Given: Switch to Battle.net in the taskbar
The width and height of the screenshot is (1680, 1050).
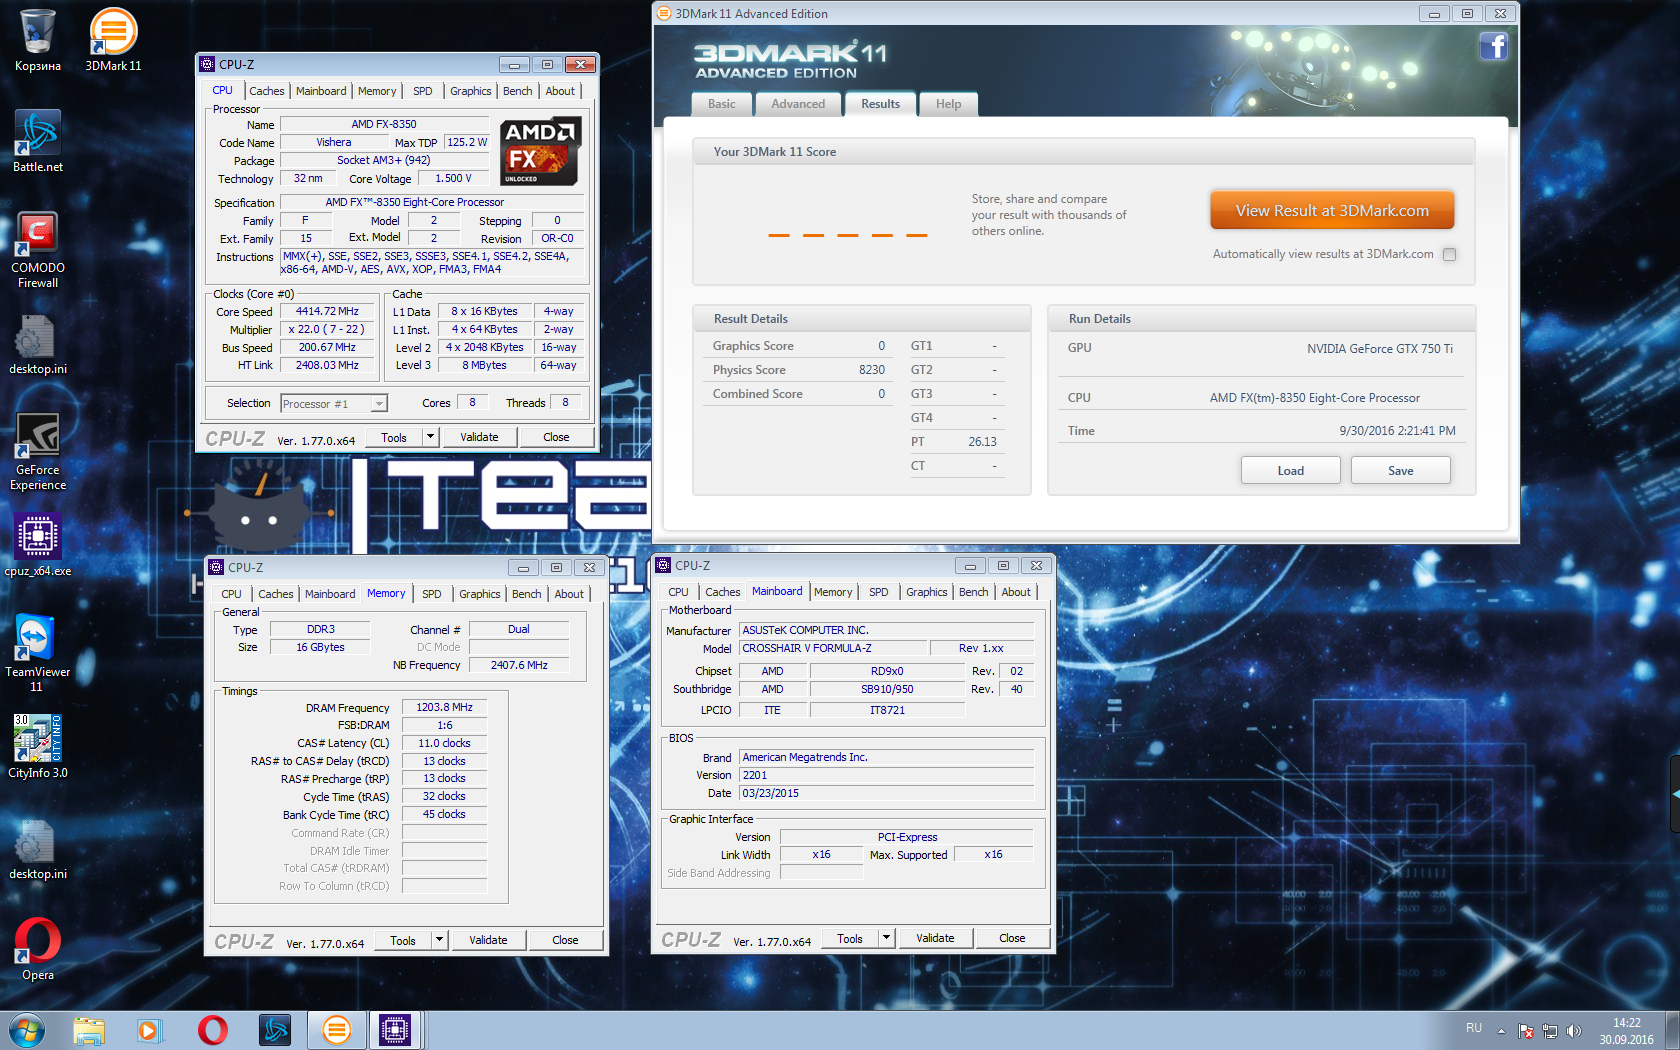Looking at the screenshot, I should (x=274, y=1030).
